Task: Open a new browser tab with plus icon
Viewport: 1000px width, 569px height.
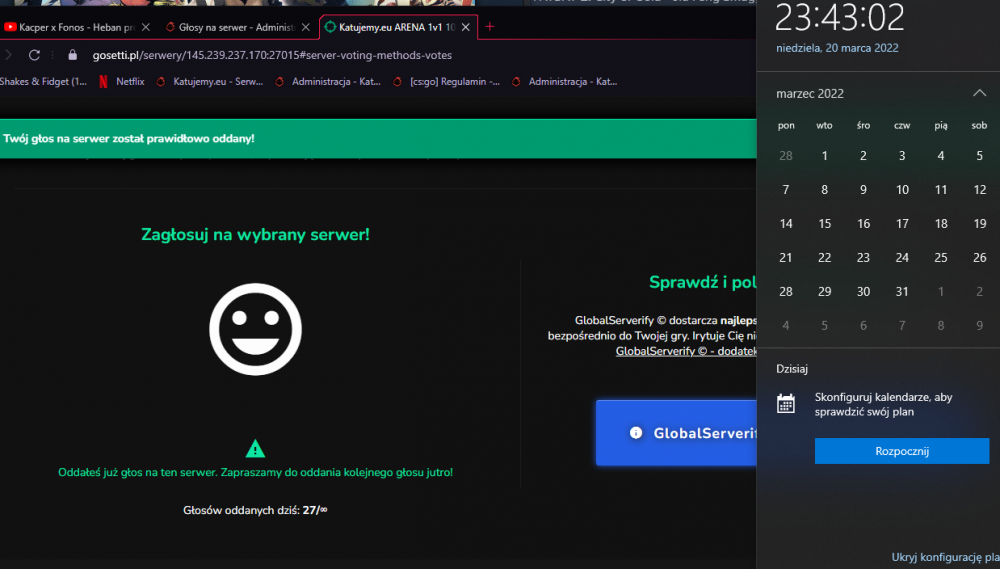Action: coord(490,27)
